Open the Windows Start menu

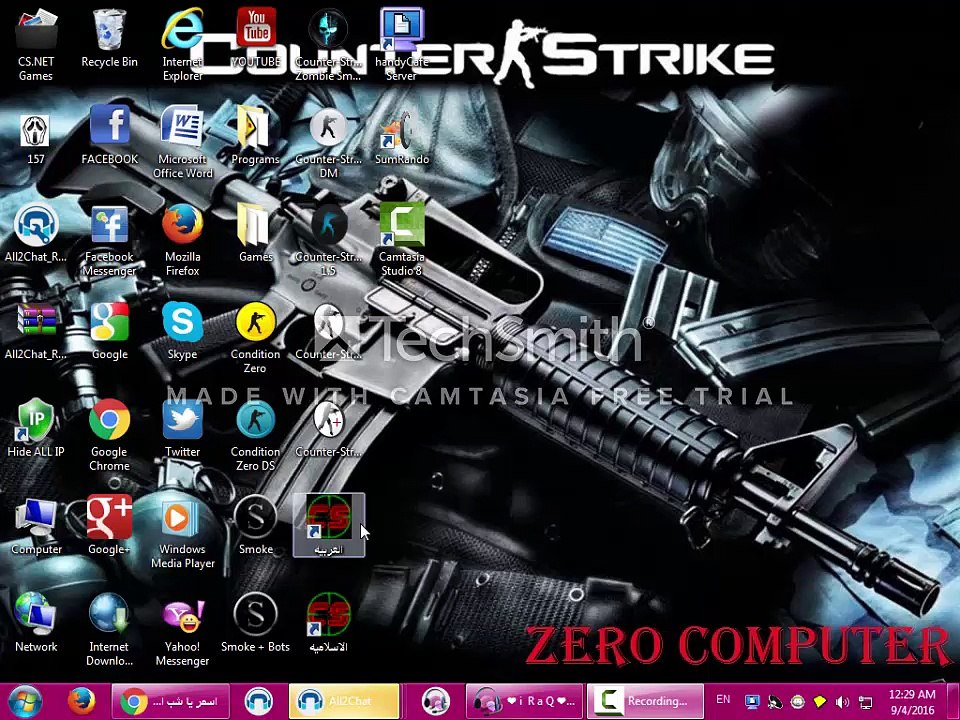pos(24,701)
